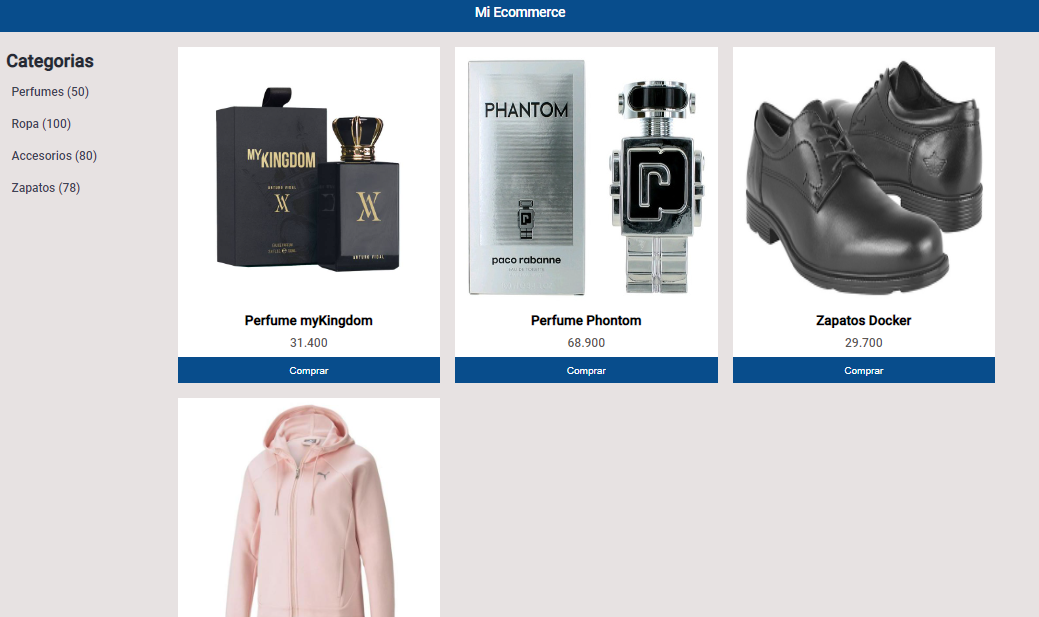Click the Mi Ecommerce header title
The image size is (1039, 617).
click(x=520, y=12)
